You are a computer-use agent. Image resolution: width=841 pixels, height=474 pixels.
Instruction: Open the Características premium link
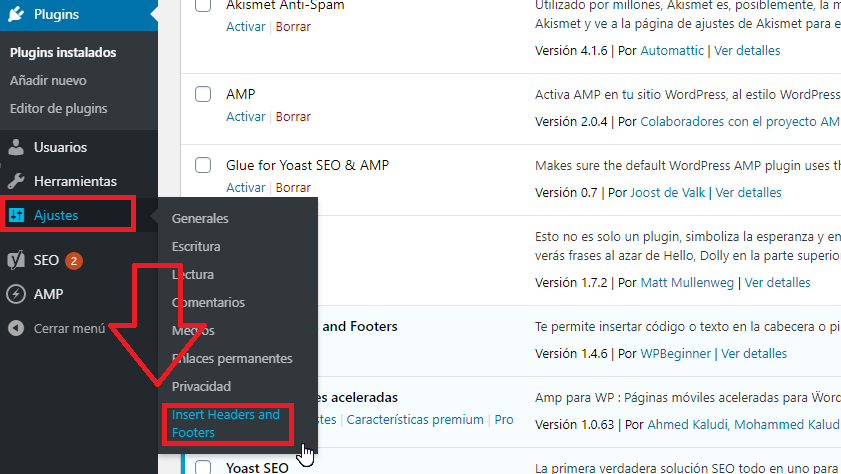point(415,419)
